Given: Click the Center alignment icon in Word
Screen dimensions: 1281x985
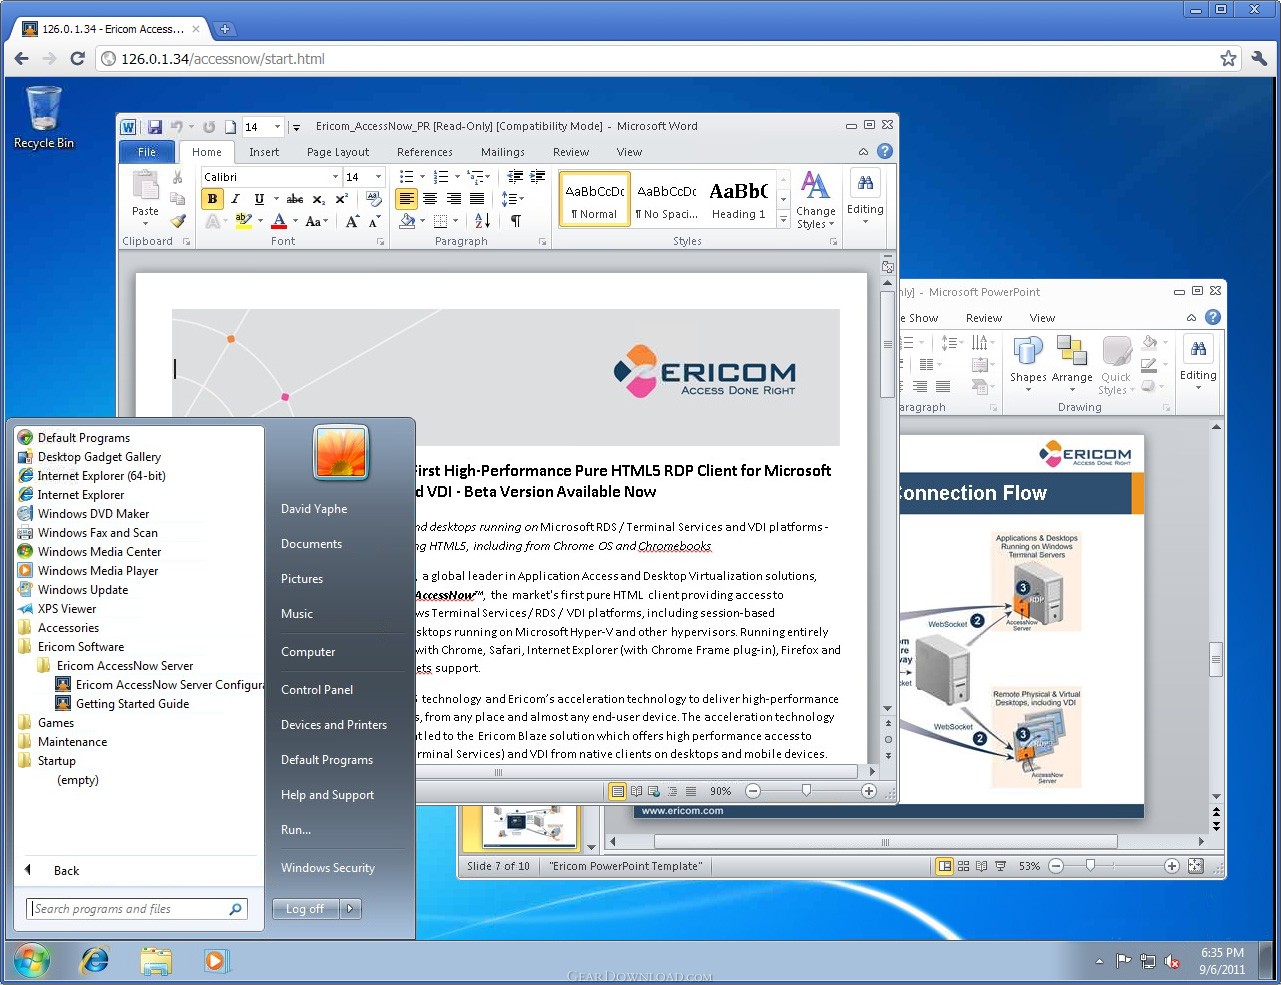Looking at the screenshot, I should pos(430,199).
